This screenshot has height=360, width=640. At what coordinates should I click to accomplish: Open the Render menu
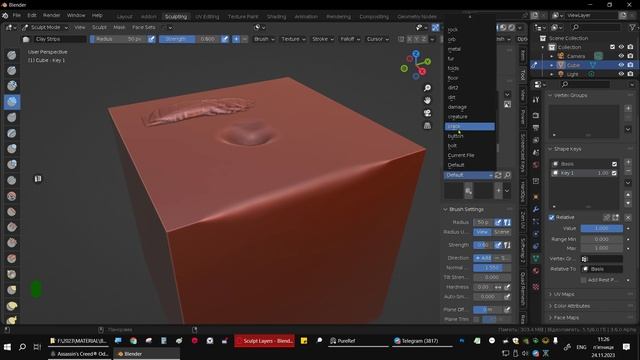51,15
